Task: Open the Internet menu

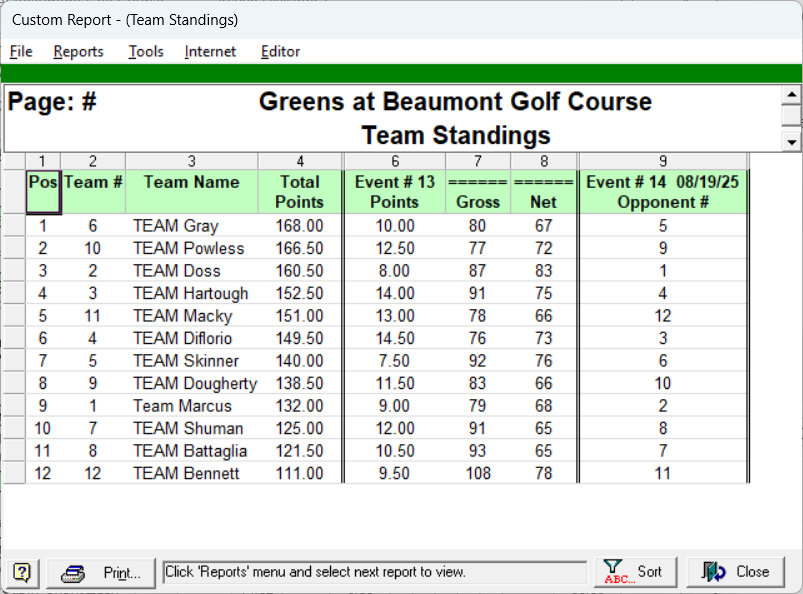Action: 210,52
